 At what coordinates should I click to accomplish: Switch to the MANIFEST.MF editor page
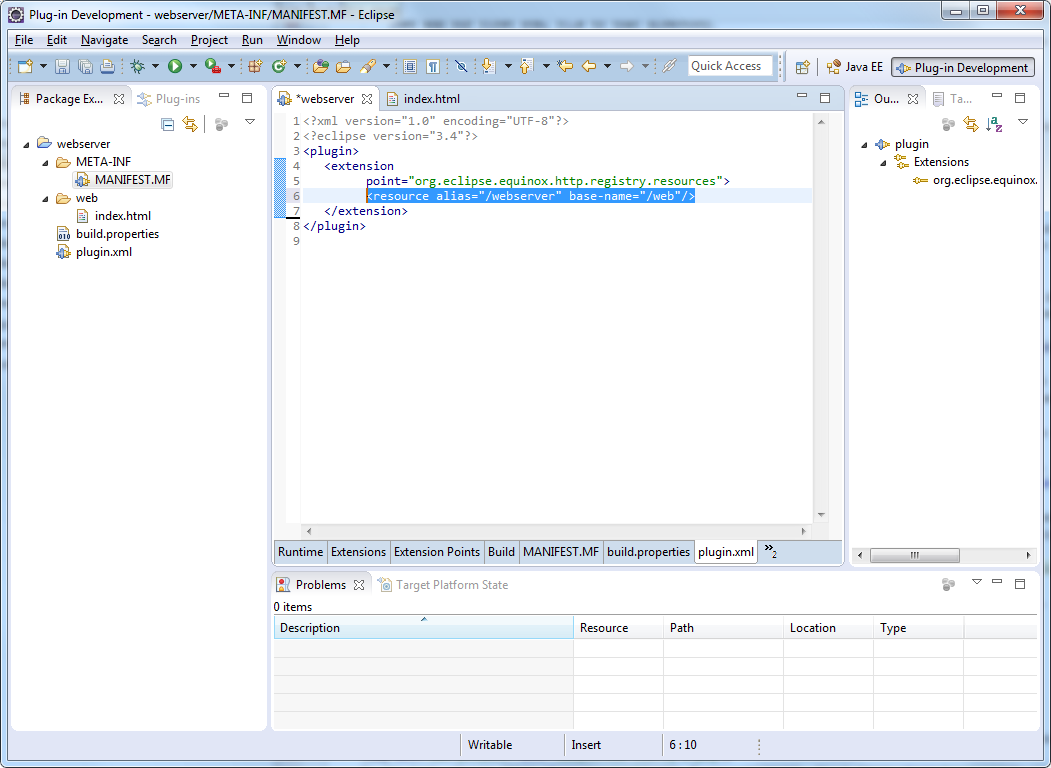561,552
